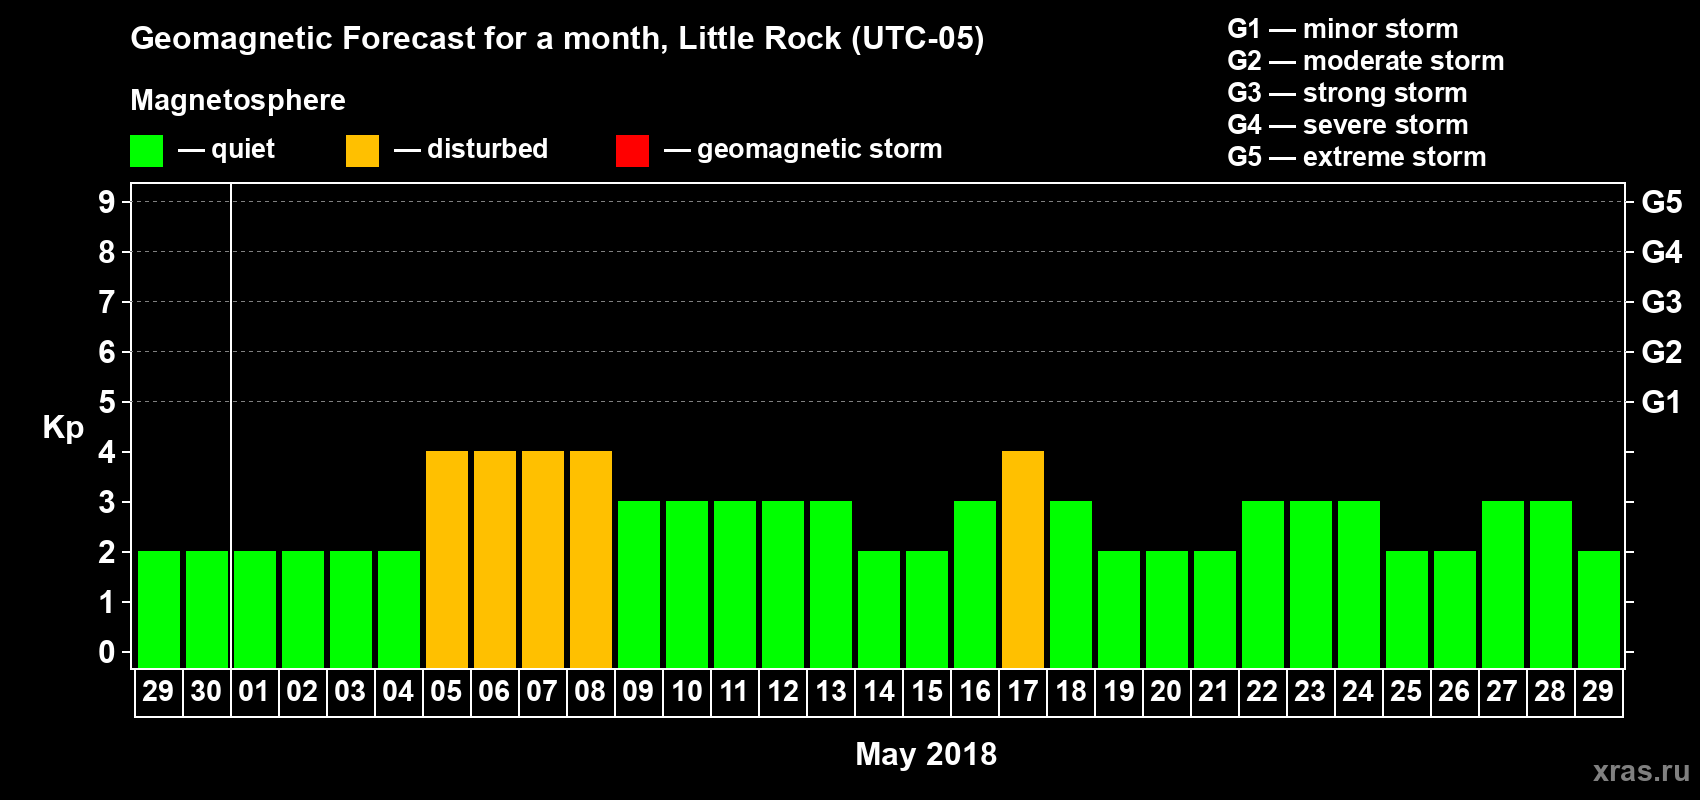Select date label 17 below the chart
1700x800 pixels.
tap(1023, 692)
